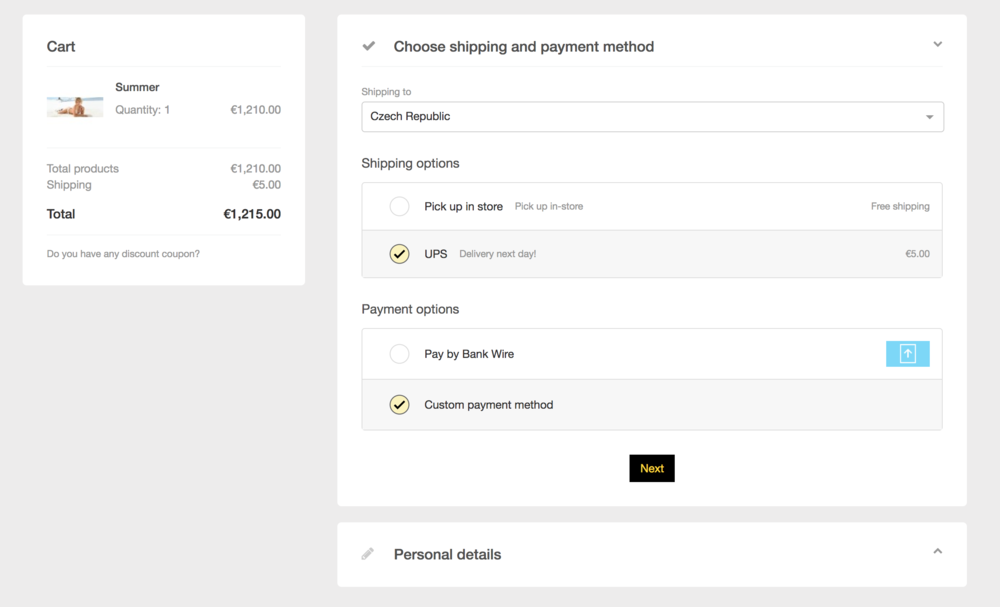
Task: Select the Pick up in store radio button
Action: 399,207
